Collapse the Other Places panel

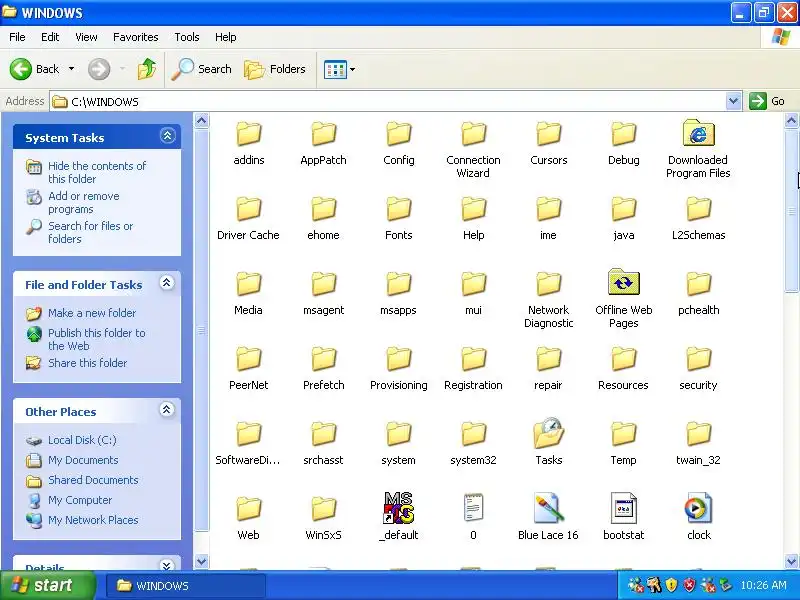point(167,410)
